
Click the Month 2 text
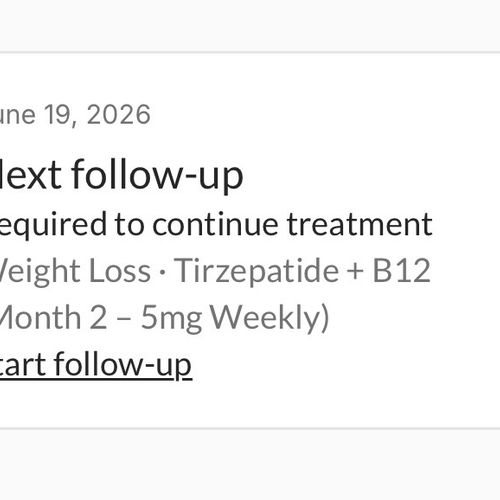[53, 317]
